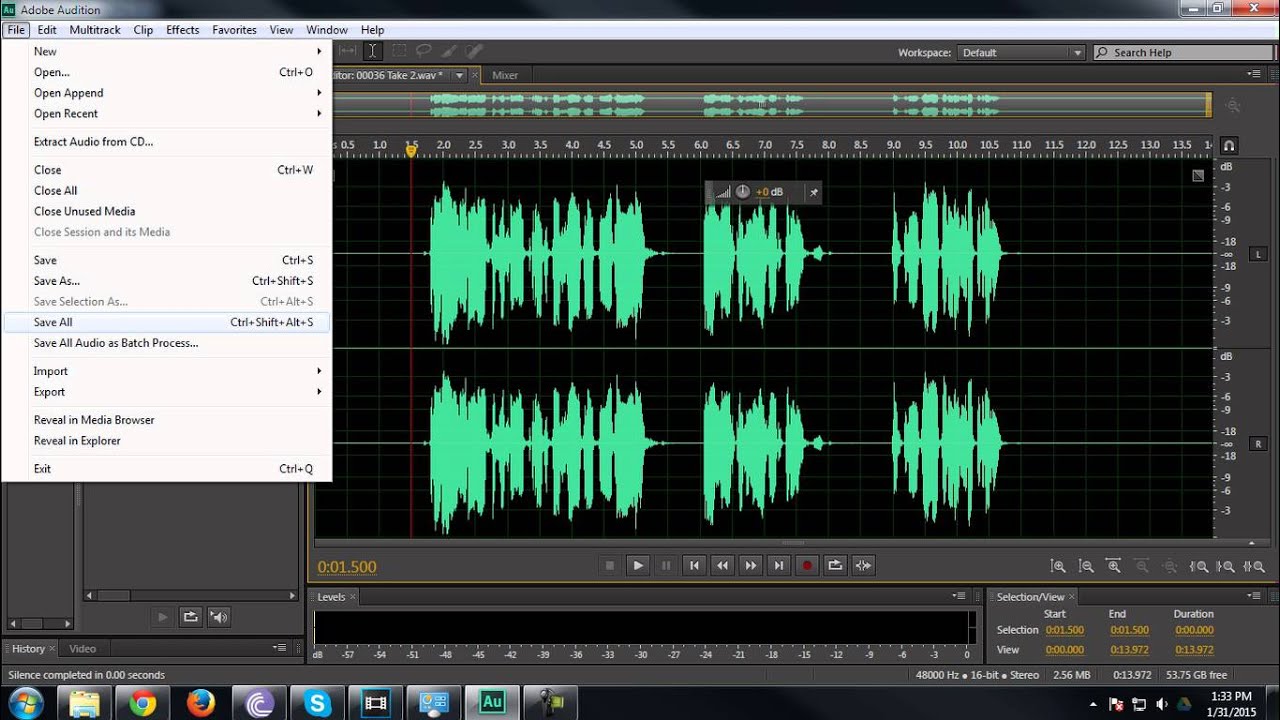This screenshot has width=1280, height=720.
Task: Open Skype from the taskbar
Action: tap(318, 702)
